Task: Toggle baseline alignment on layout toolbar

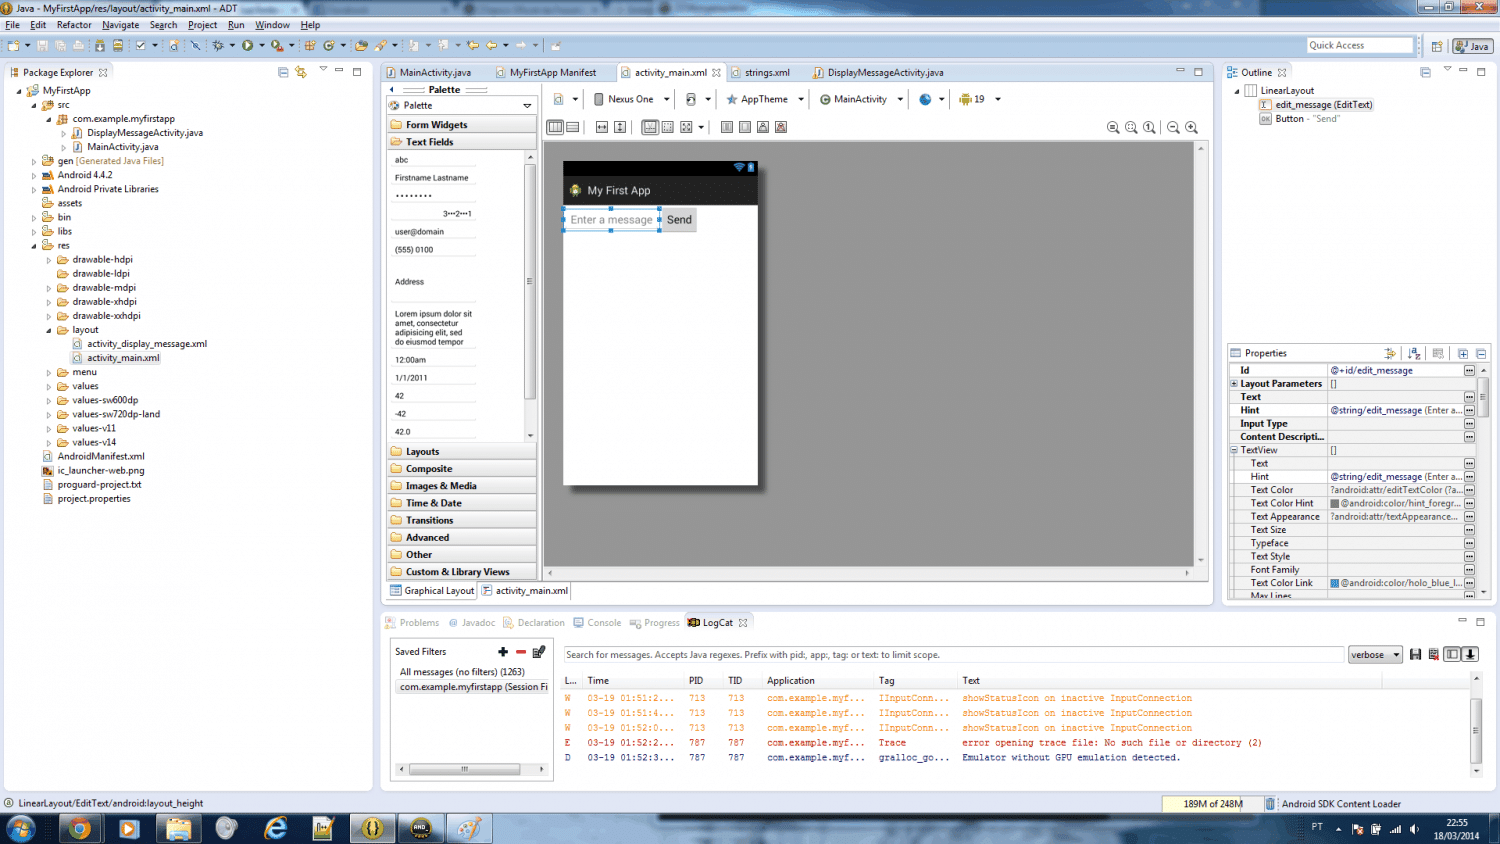Action: click(650, 127)
